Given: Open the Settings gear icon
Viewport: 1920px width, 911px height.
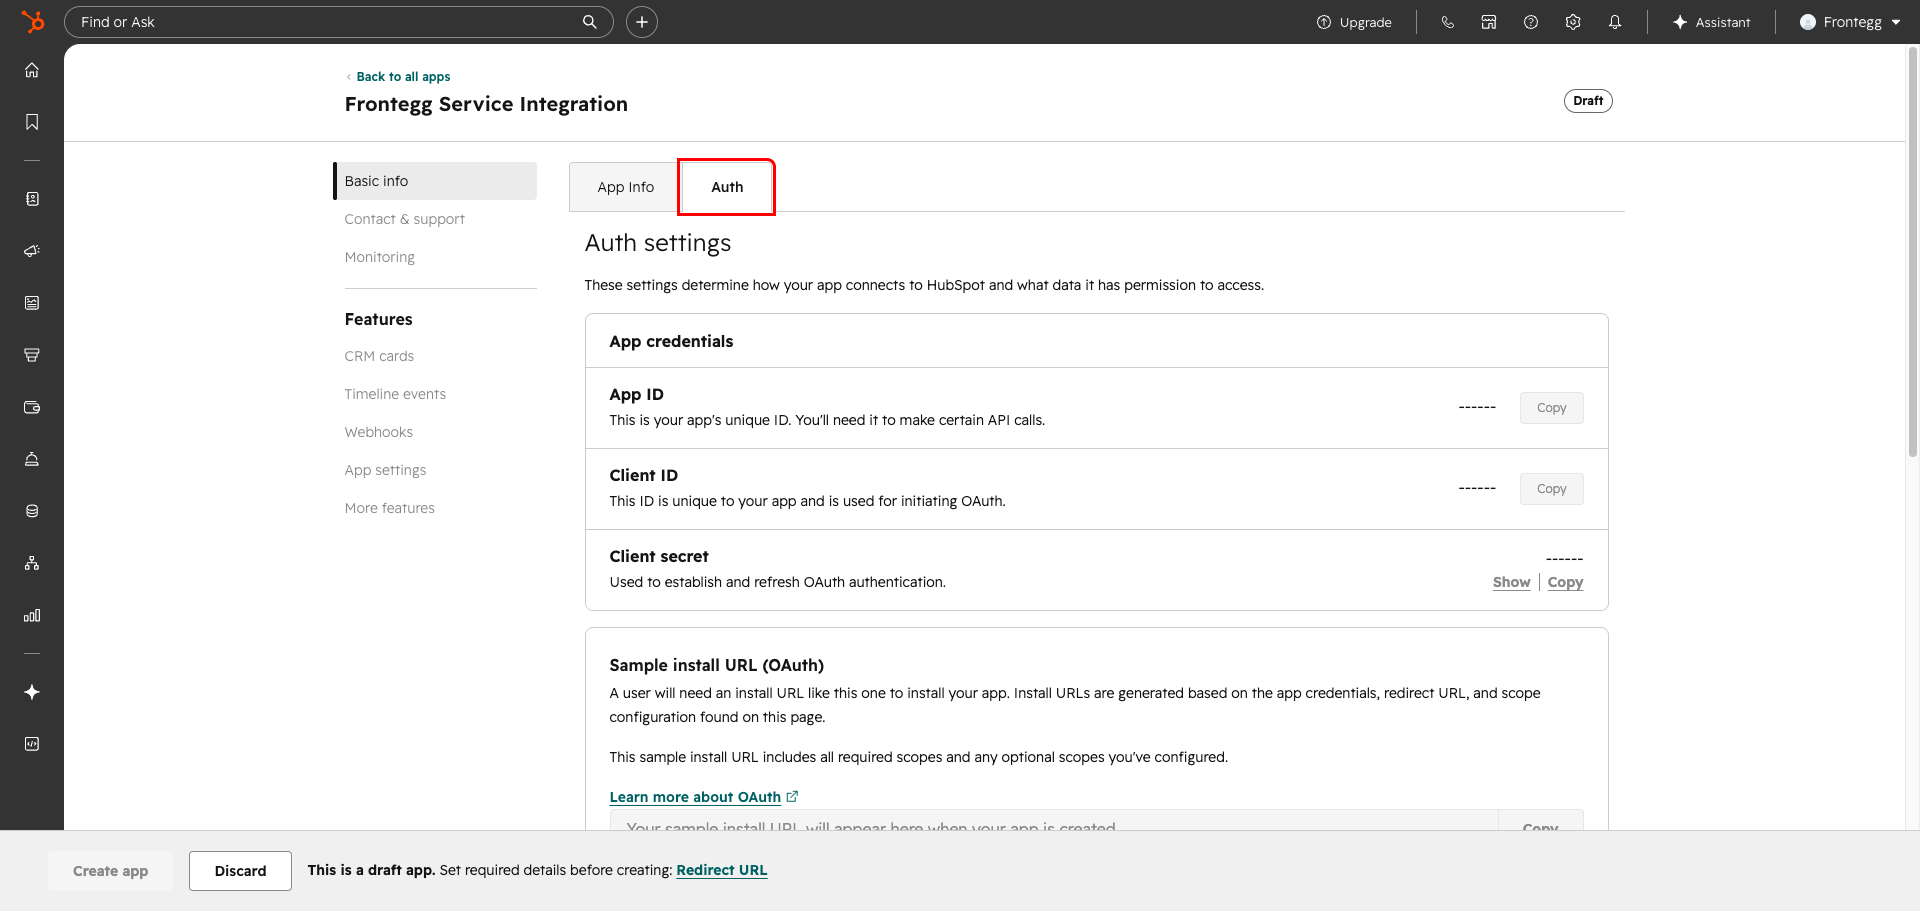Looking at the screenshot, I should coord(1573,22).
